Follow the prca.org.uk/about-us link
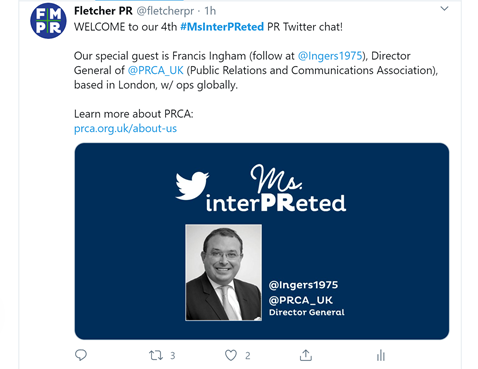 [x=125, y=129]
